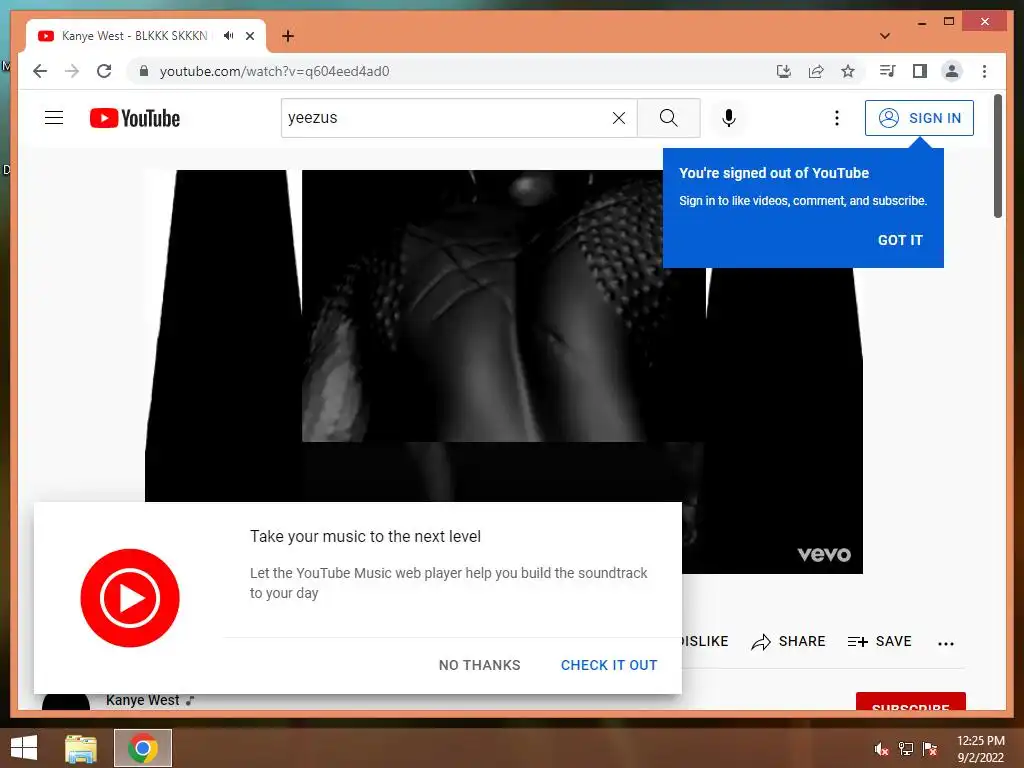This screenshot has width=1024, height=768.
Task: Click the magnifier search button
Action: [x=668, y=118]
